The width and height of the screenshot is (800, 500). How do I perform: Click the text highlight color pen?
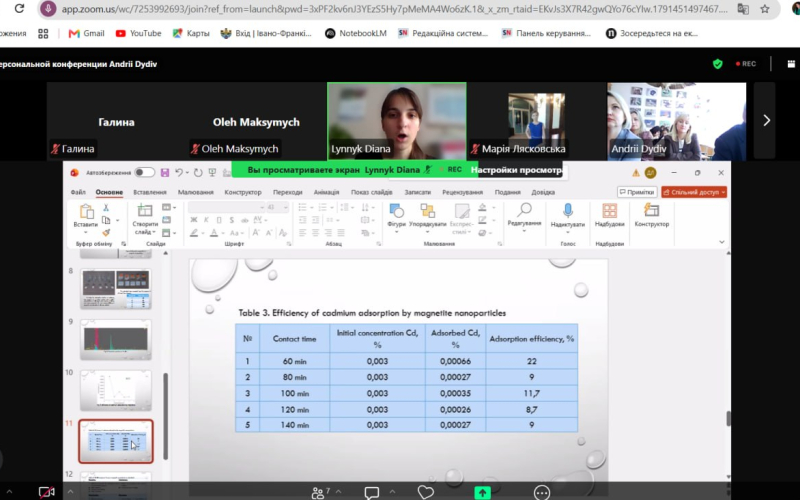[x=194, y=233]
